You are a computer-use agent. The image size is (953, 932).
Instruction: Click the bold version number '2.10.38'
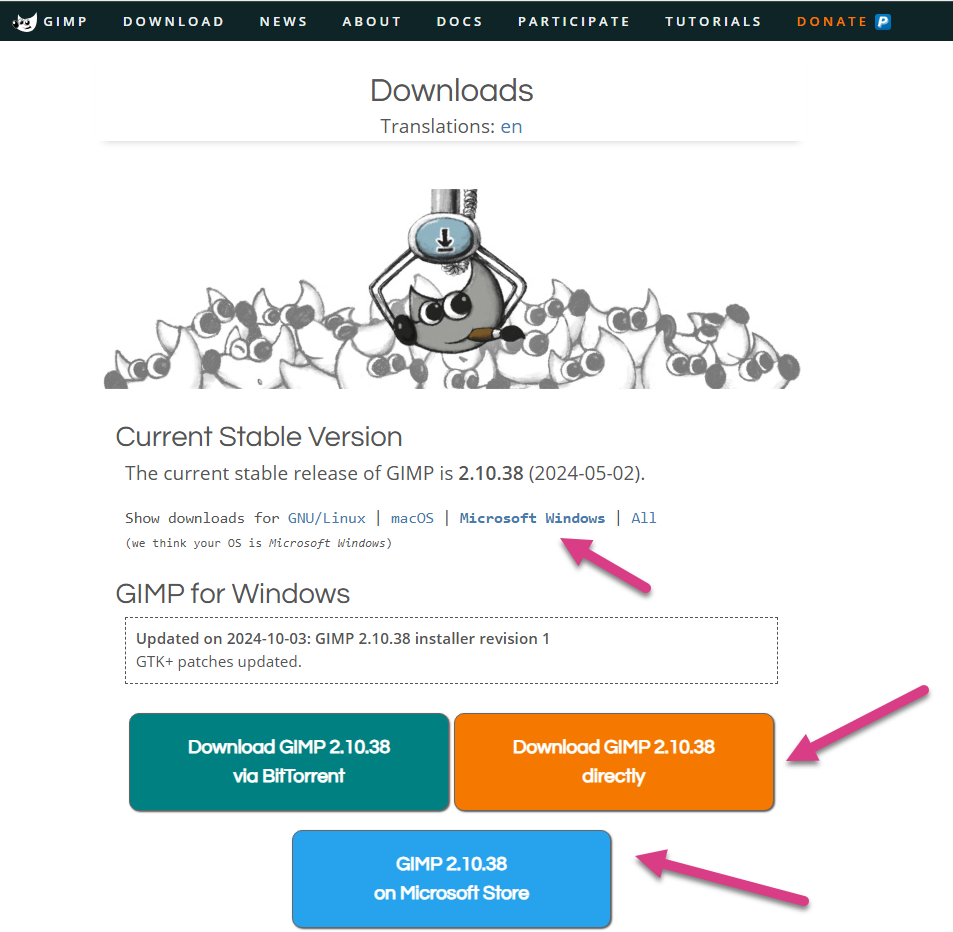click(490, 473)
